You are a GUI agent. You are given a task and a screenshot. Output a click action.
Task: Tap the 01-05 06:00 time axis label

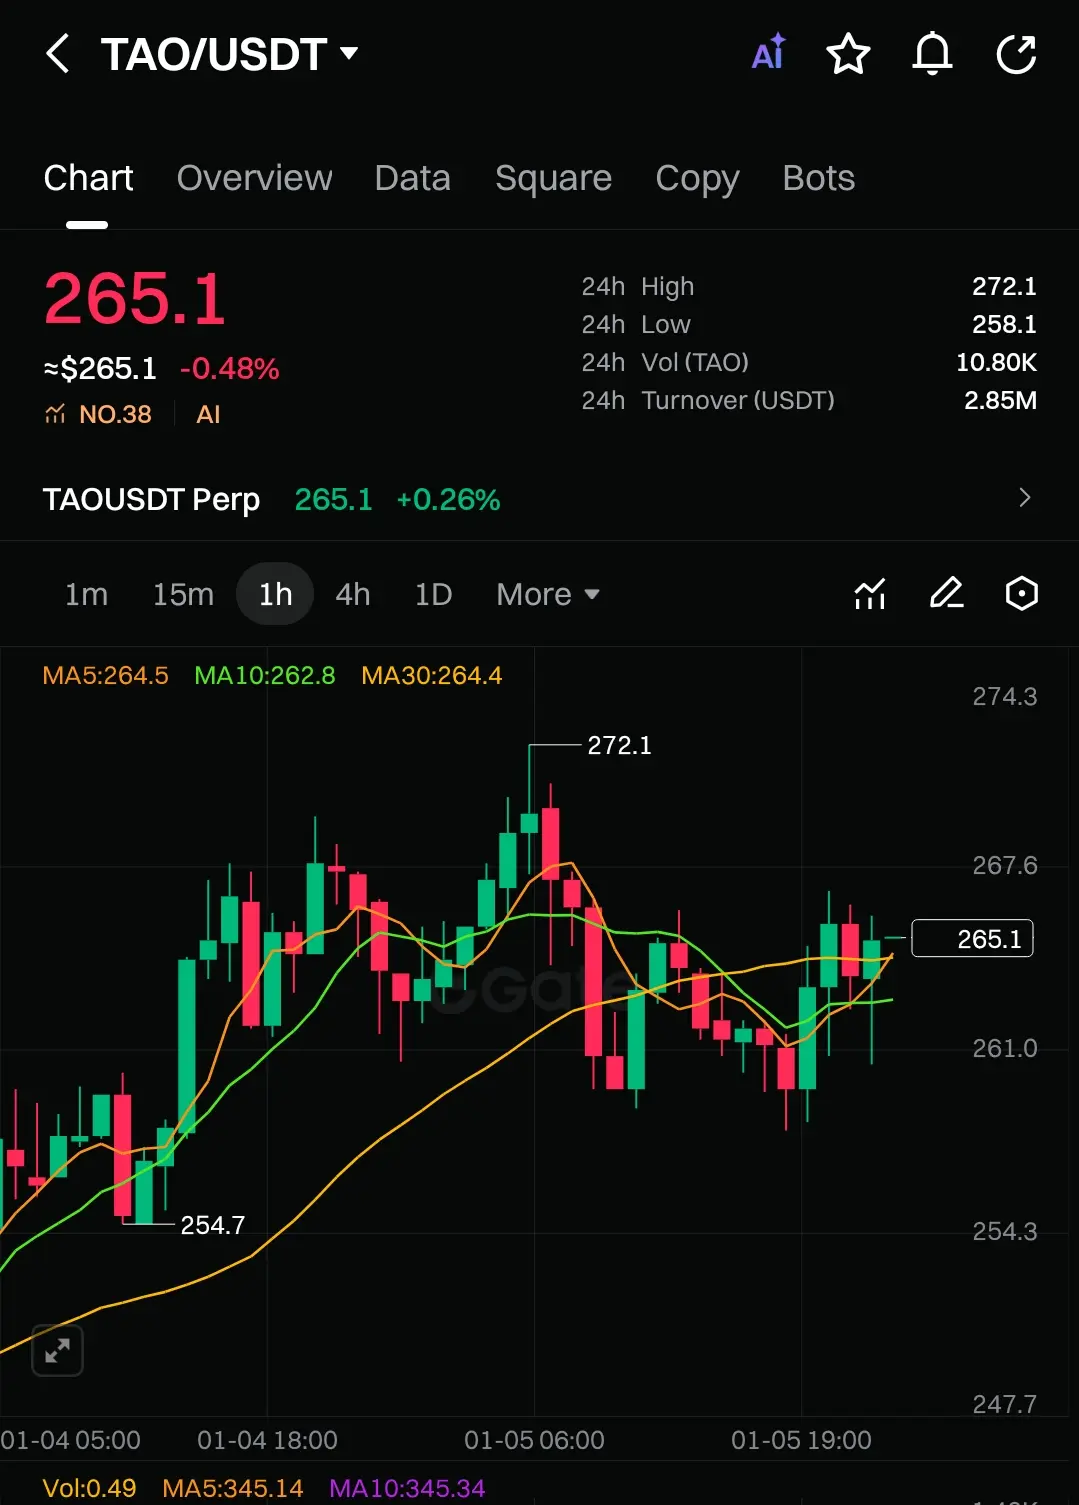tap(534, 1440)
